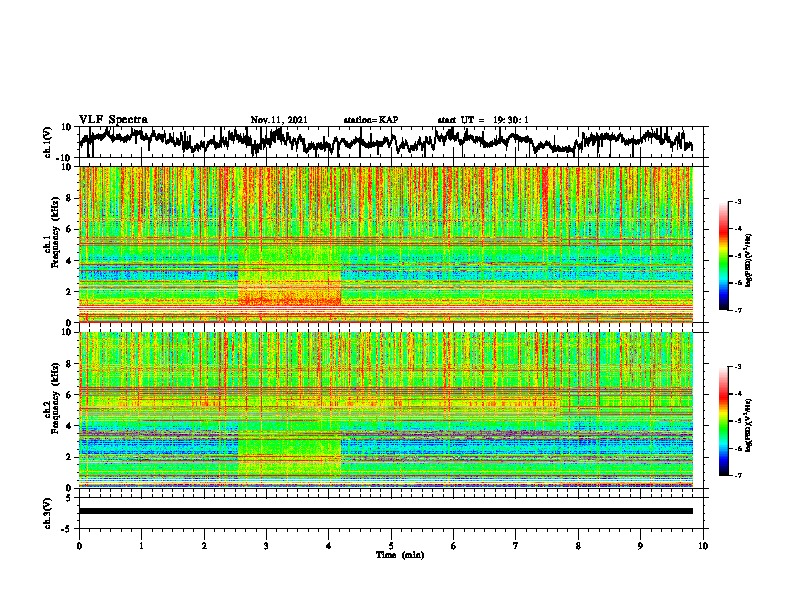Click time axis tick label '9'
Image resolution: width=792 pixels, height=612 pixels.
640,546
